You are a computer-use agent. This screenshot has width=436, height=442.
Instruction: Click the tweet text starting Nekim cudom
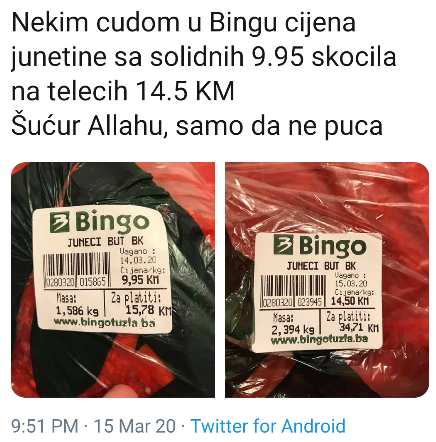pyautogui.click(x=204, y=74)
